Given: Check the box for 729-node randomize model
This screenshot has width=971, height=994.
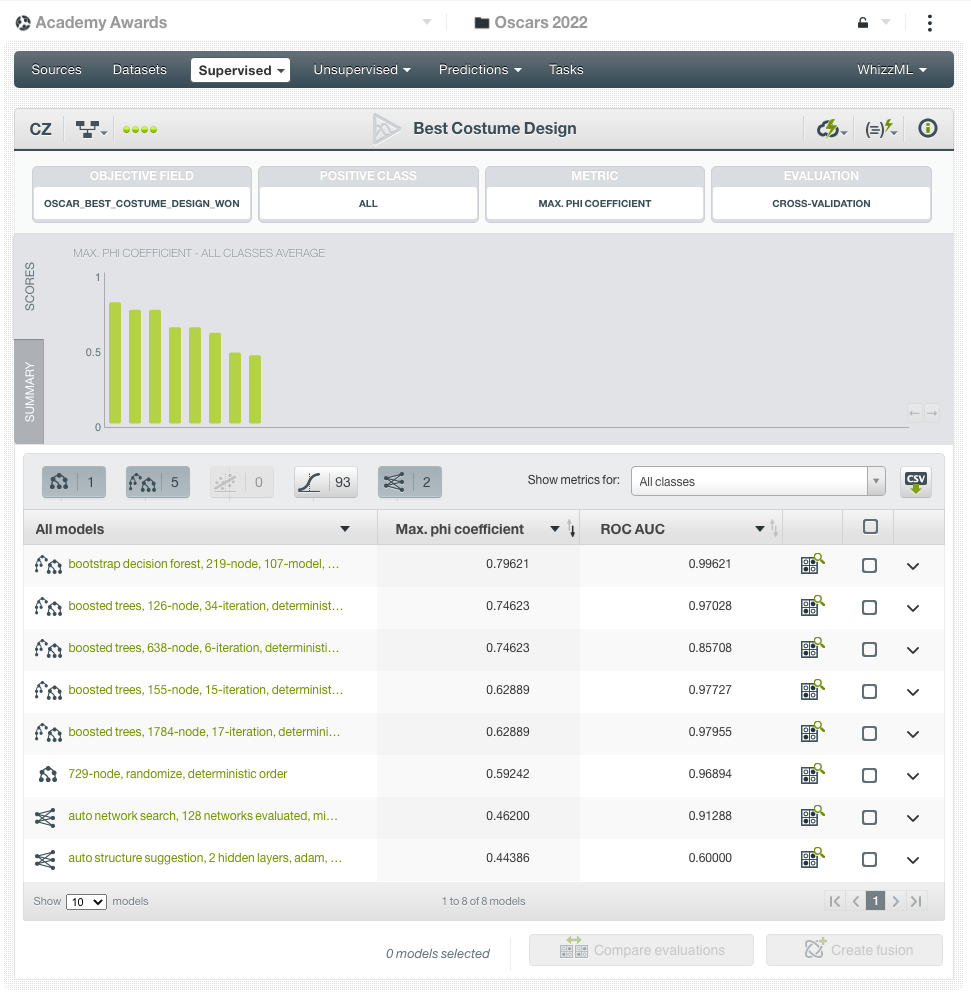Looking at the screenshot, I should 869,775.
